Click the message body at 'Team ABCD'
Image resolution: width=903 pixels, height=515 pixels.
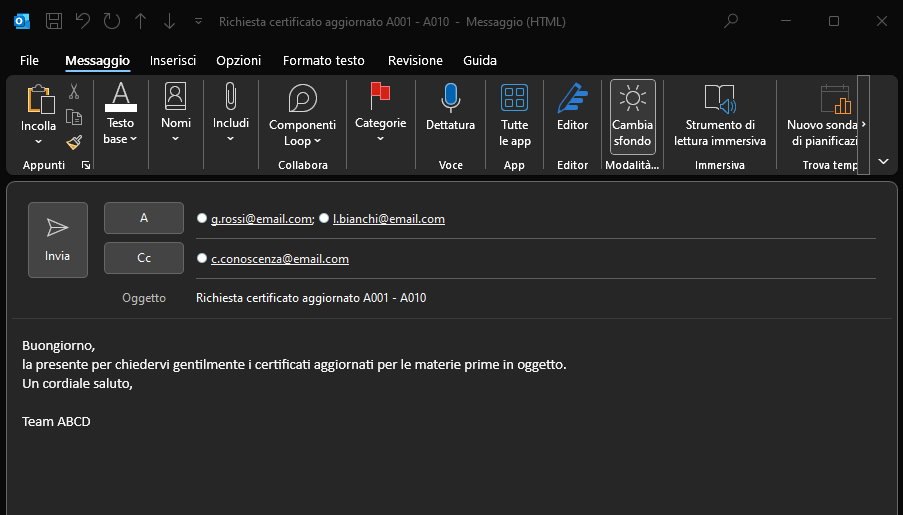tap(56, 422)
